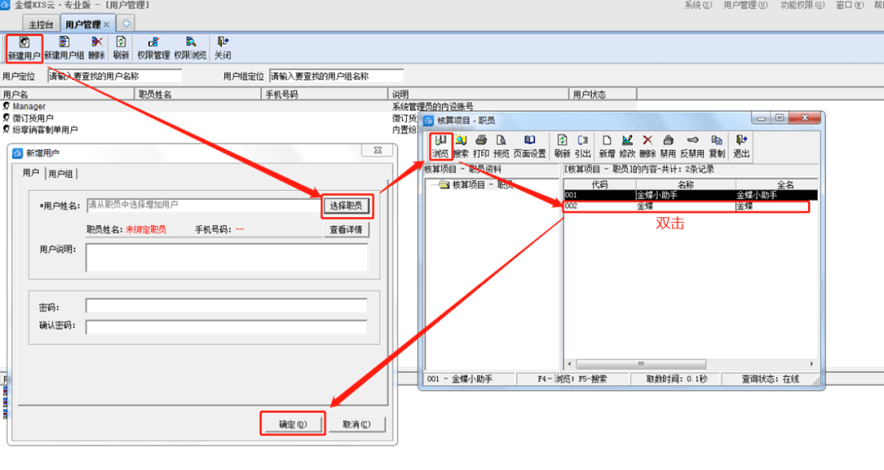Click the 新建用户 toolbar icon
Screen dimensions: 884x470
click(x=24, y=48)
